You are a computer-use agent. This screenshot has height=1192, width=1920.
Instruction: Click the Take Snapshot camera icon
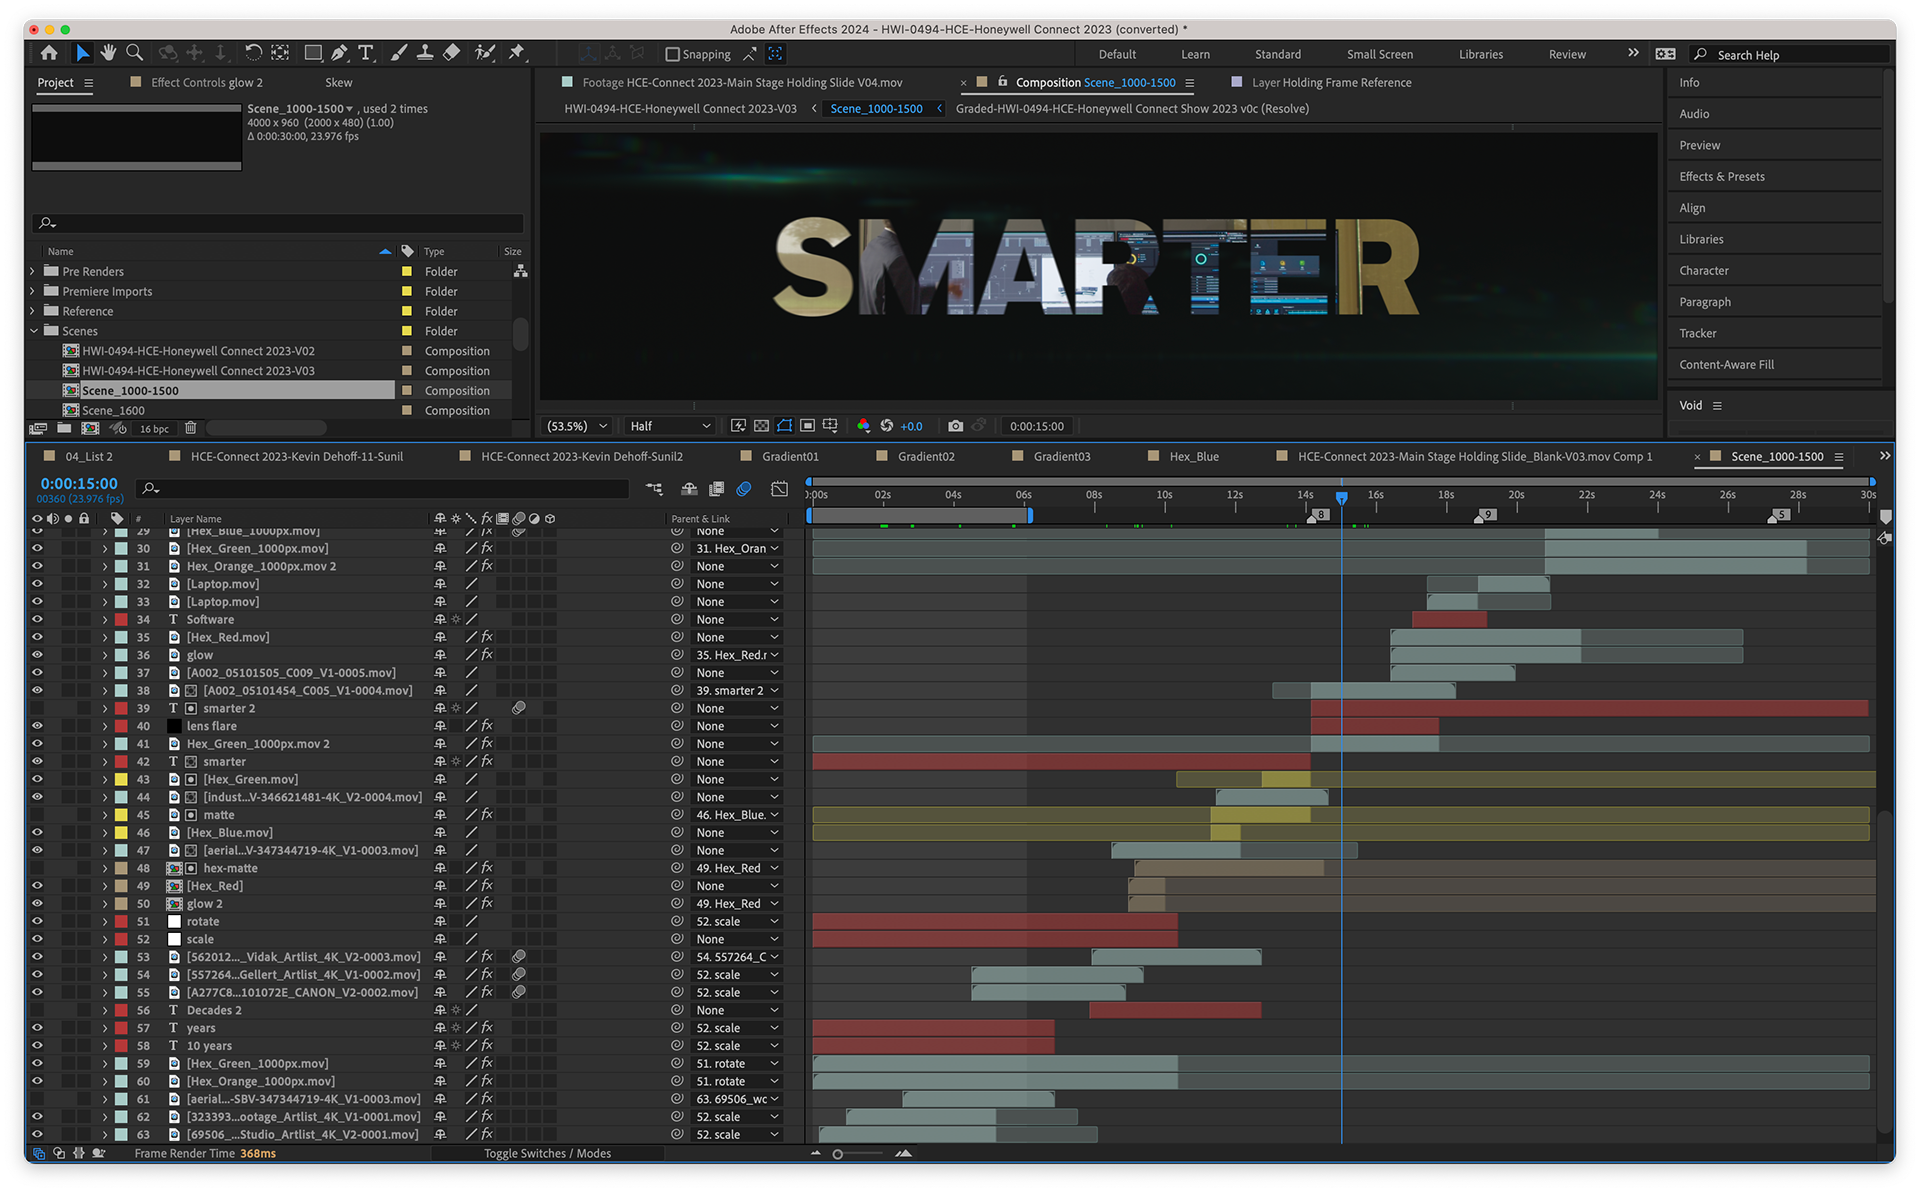tap(956, 426)
